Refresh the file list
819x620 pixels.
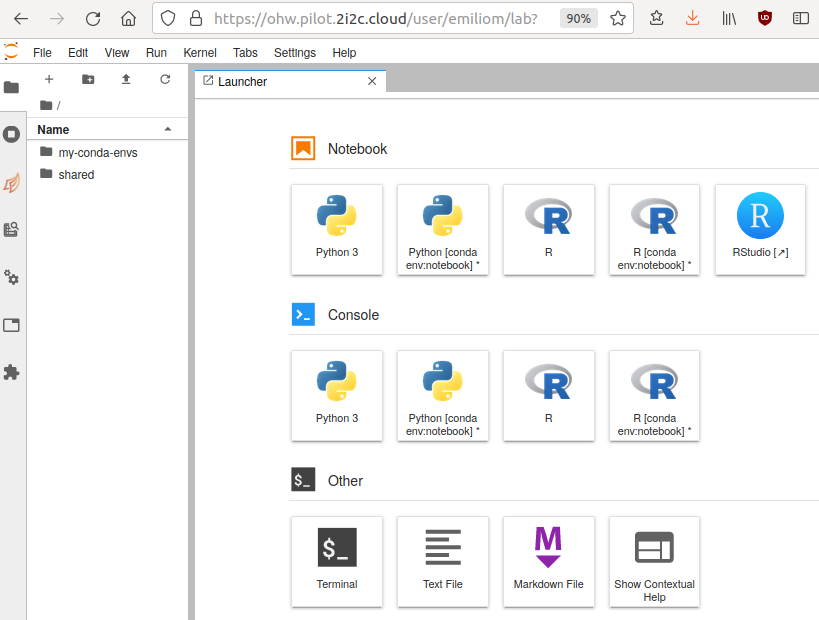(165, 79)
